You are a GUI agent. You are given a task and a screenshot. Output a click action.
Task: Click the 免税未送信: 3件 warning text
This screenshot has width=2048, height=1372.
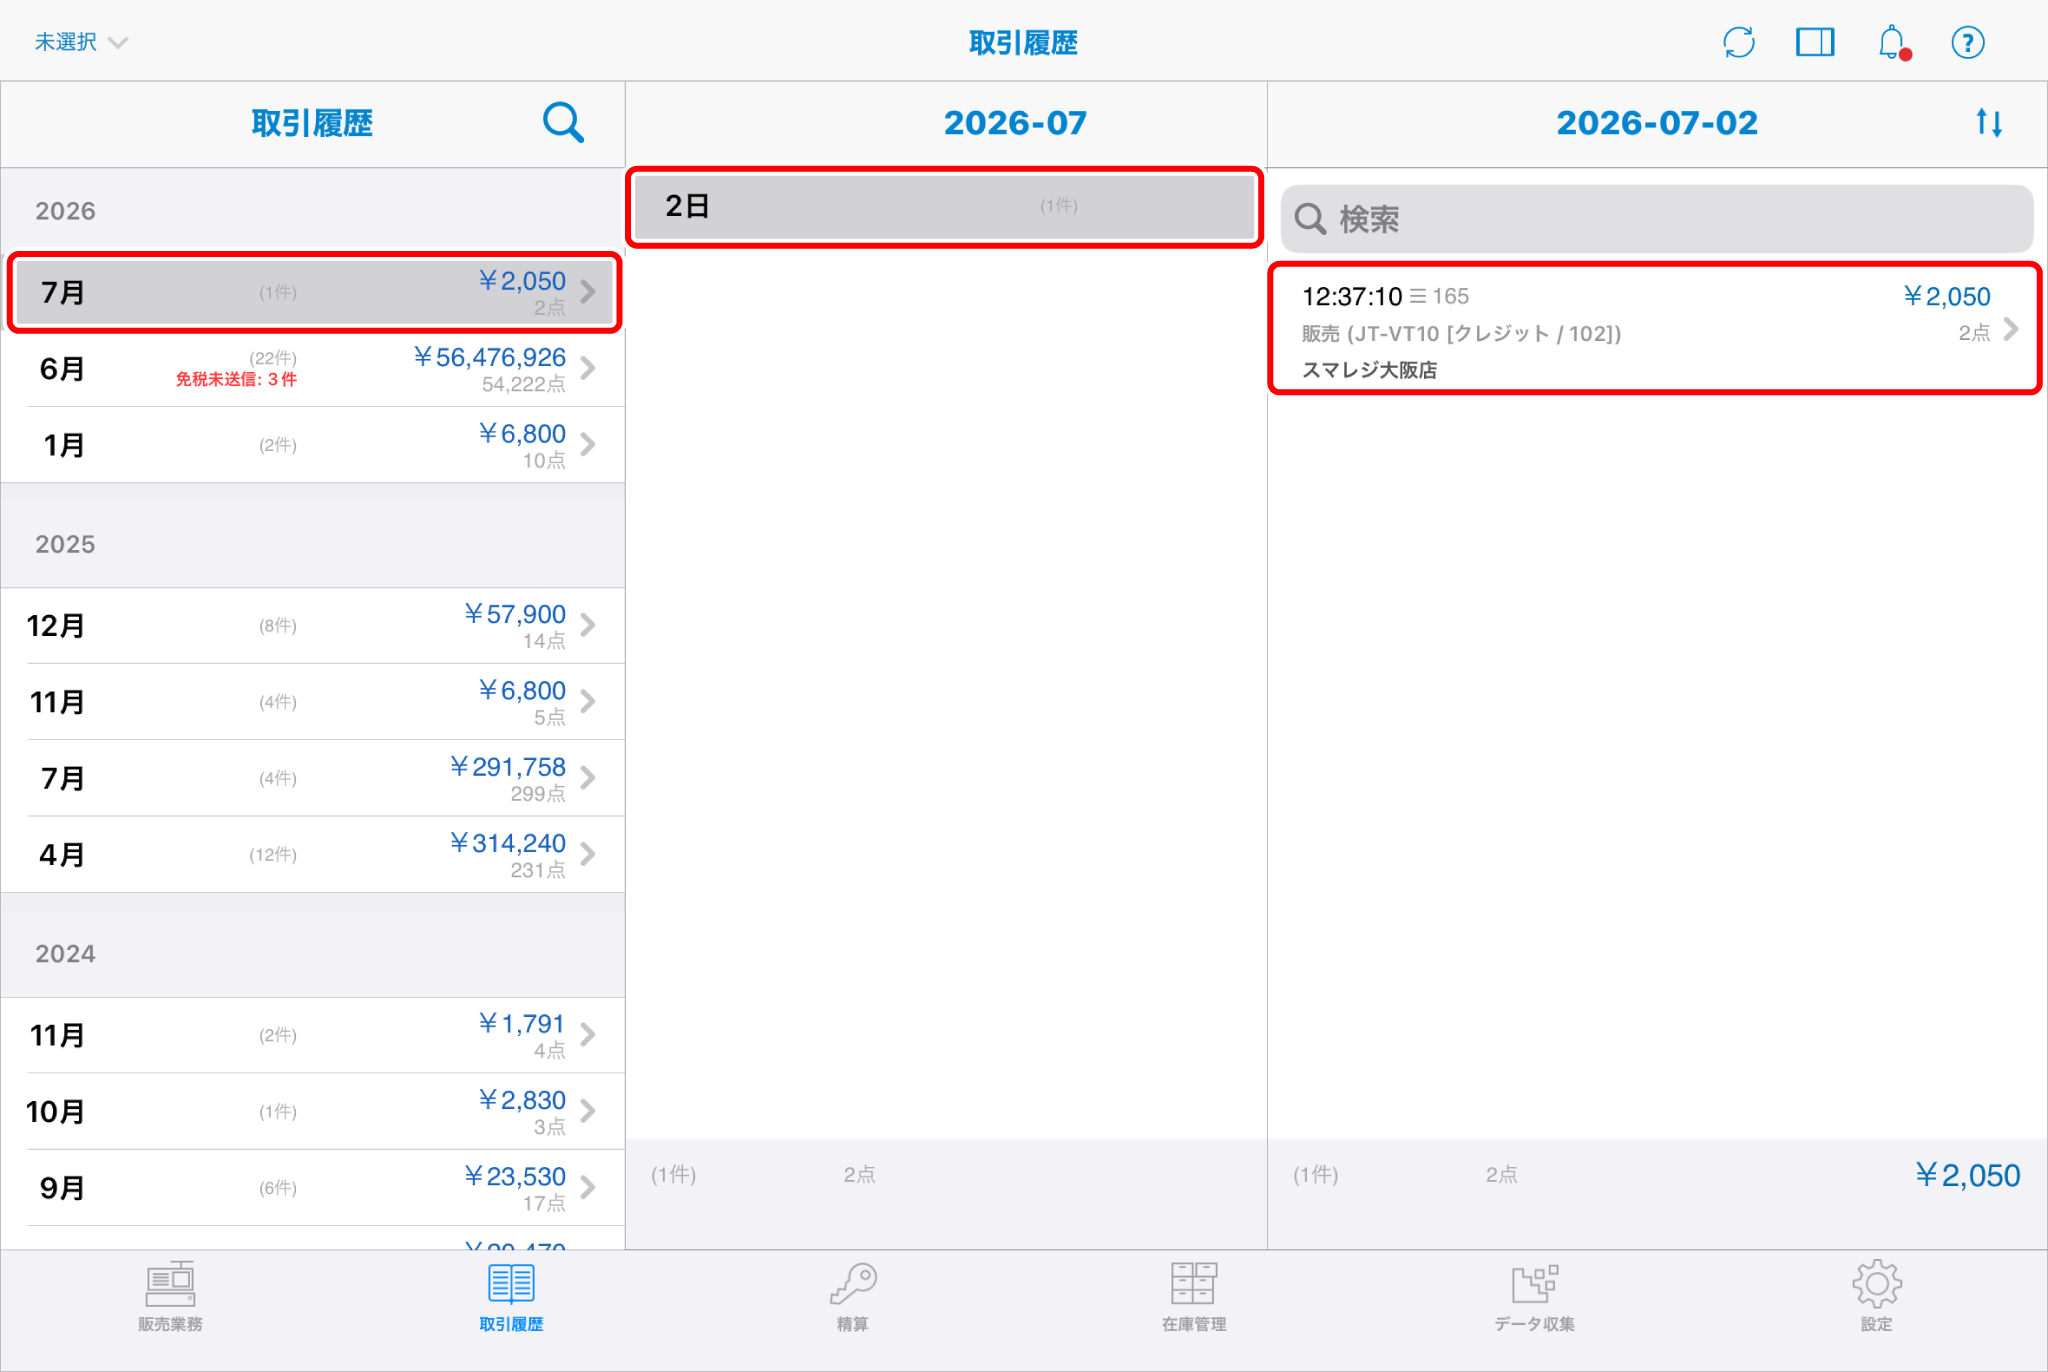[236, 380]
